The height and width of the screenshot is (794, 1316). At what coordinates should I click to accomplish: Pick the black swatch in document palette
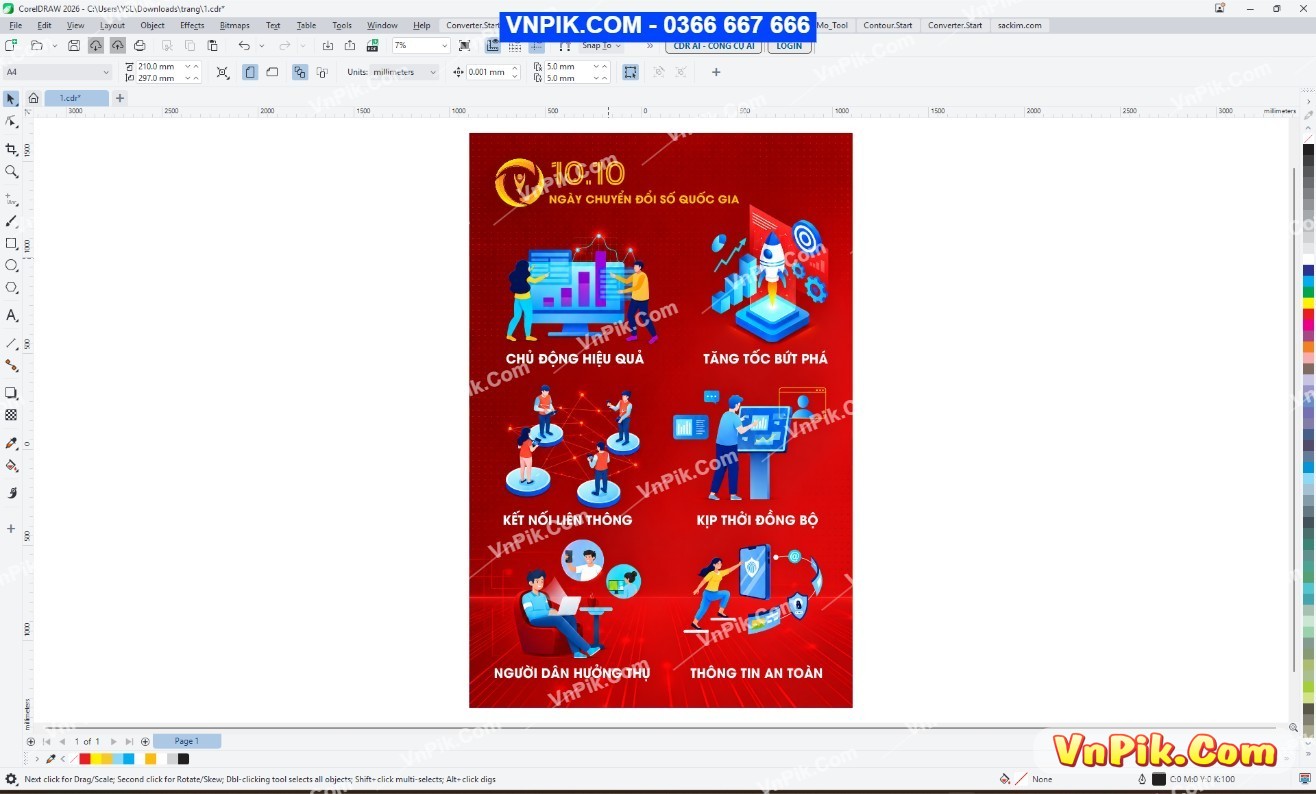click(x=183, y=759)
